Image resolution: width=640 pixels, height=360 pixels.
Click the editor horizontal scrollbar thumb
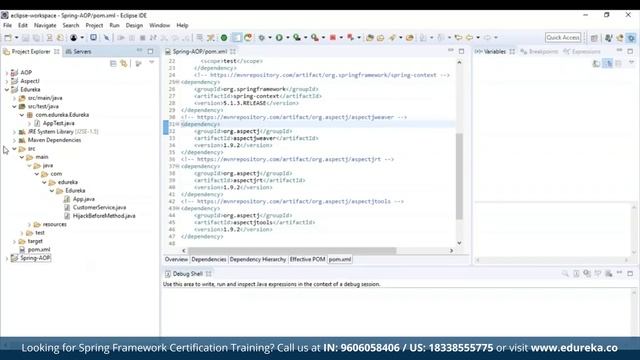(x=292, y=251)
